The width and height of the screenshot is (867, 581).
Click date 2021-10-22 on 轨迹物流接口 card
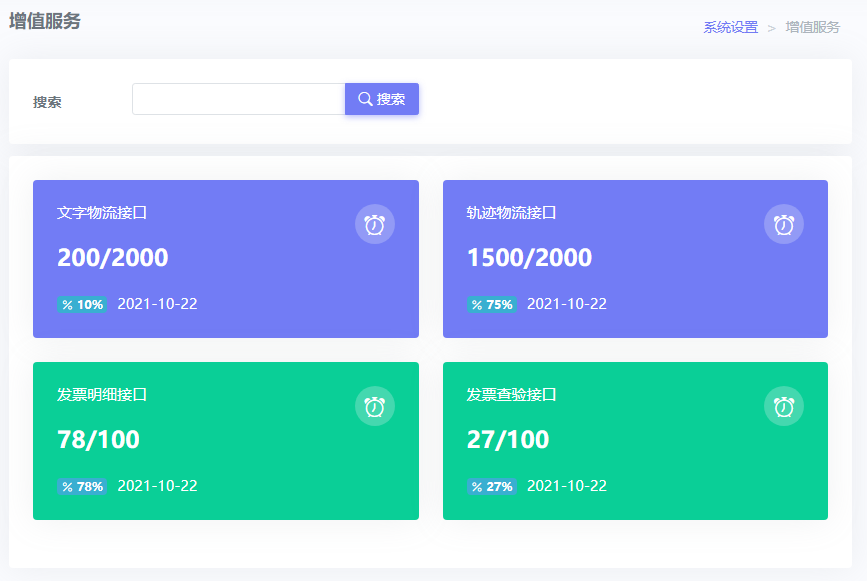pyautogui.click(x=567, y=304)
